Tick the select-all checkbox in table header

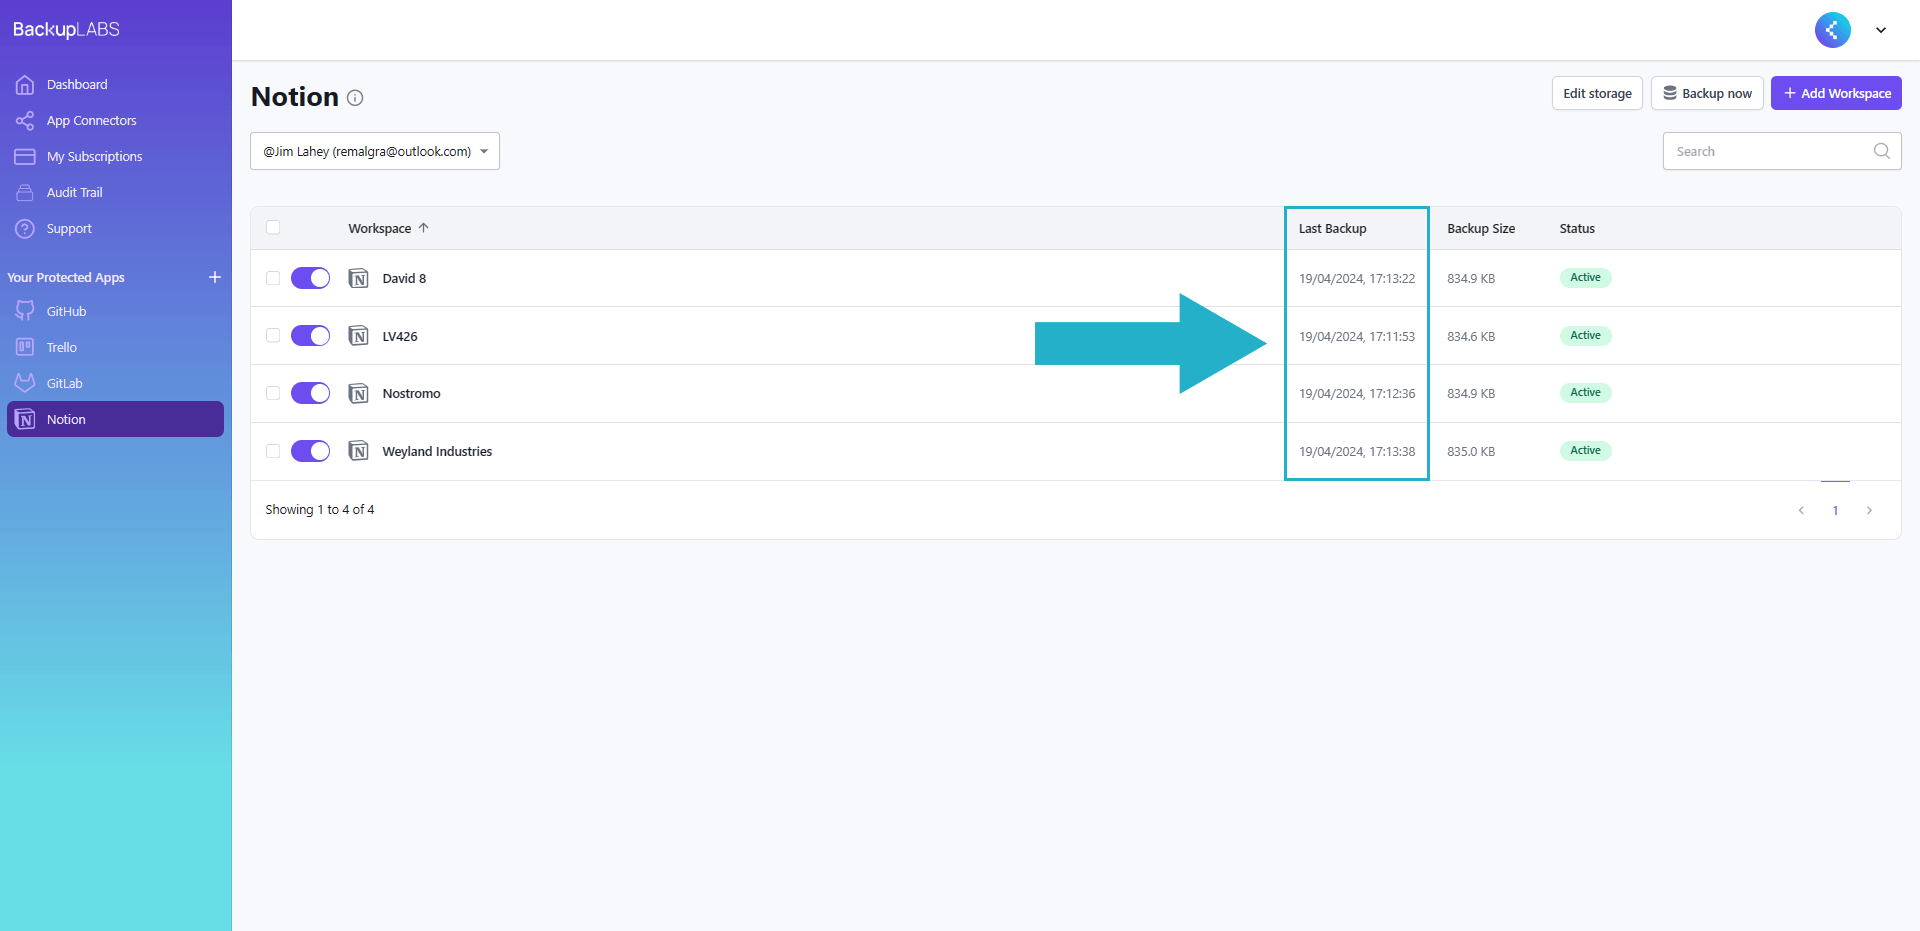pos(273,228)
